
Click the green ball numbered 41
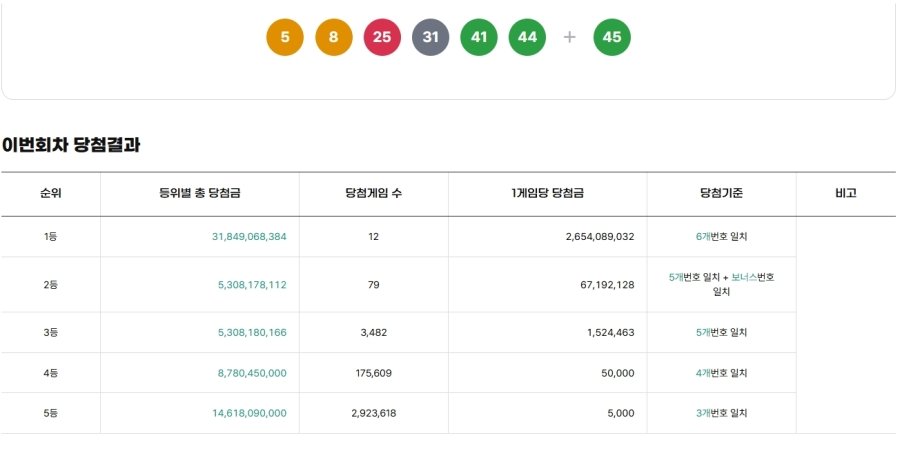pyautogui.click(x=479, y=38)
